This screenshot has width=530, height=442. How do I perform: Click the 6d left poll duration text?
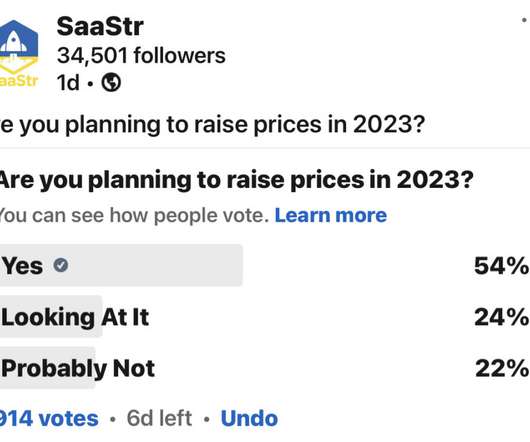(x=159, y=418)
